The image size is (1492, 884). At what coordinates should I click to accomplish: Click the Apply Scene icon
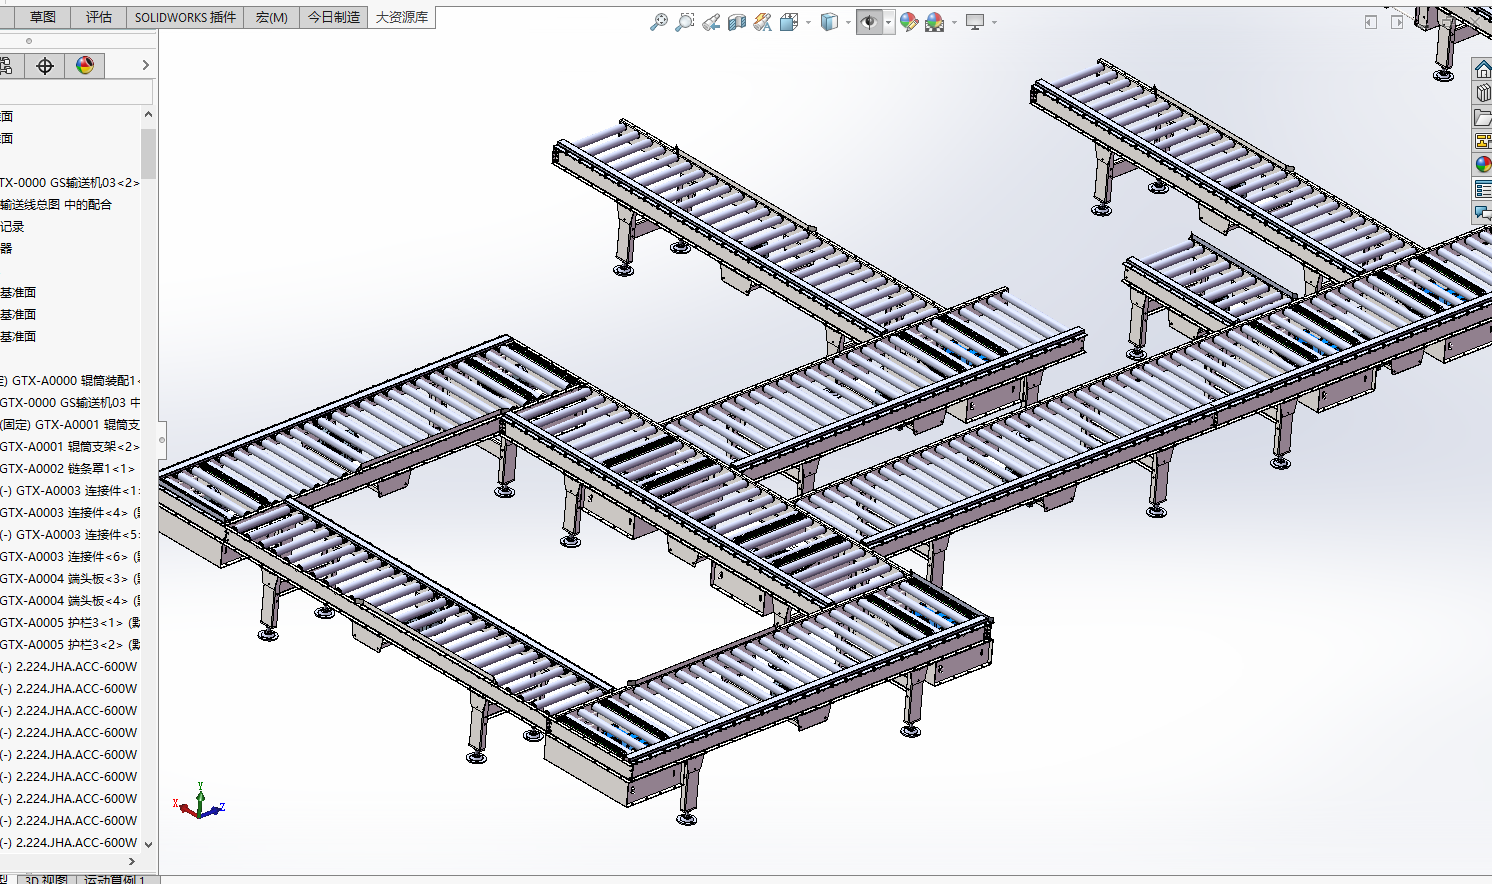[x=935, y=22]
